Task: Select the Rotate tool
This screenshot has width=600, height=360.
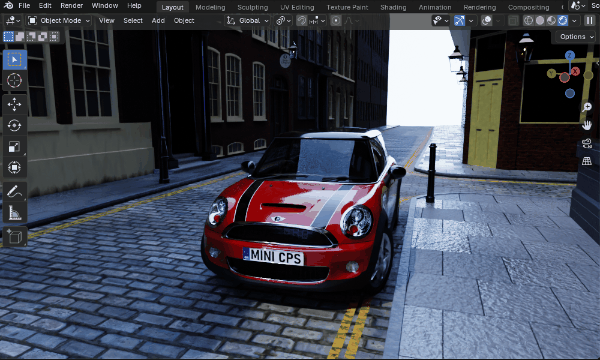Action: 15,125
